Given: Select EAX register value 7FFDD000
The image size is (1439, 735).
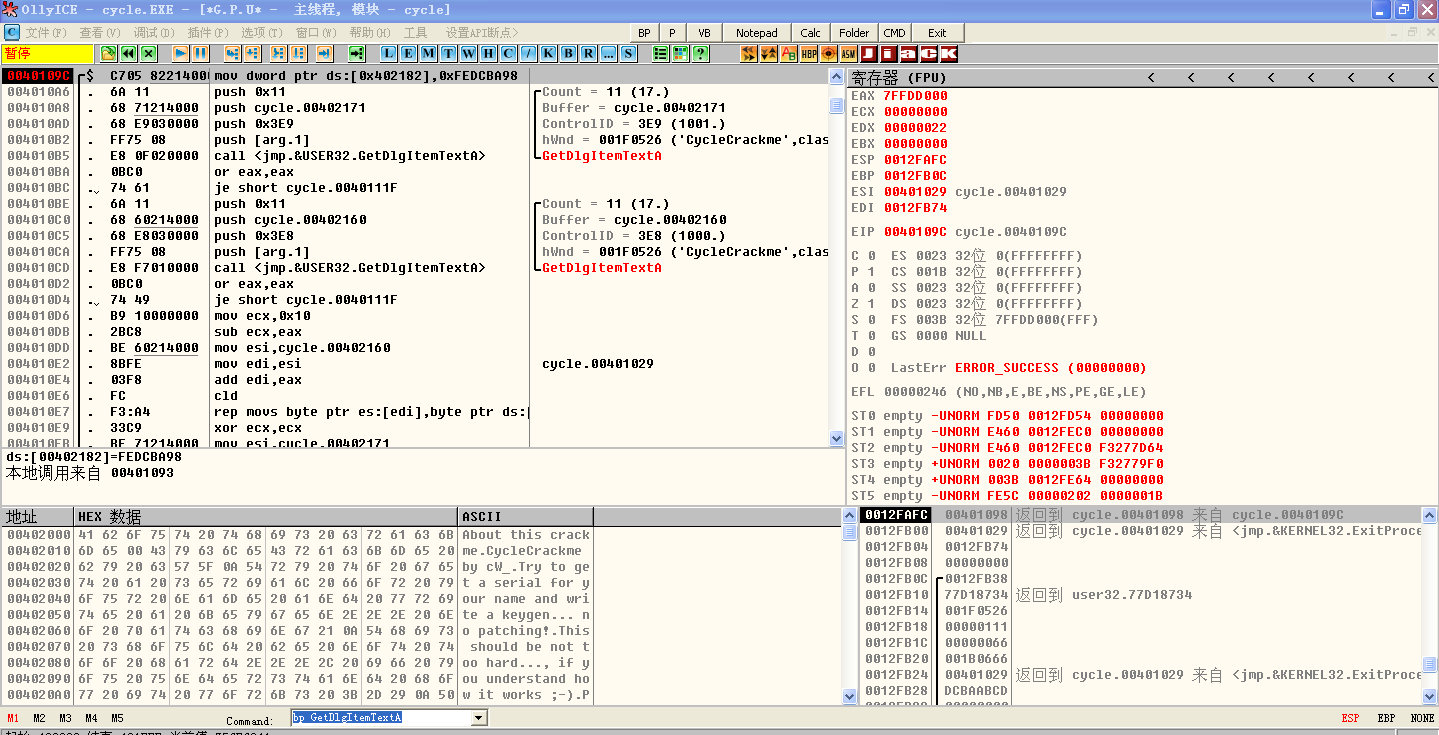Looking at the screenshot, I should coord(915,96).
